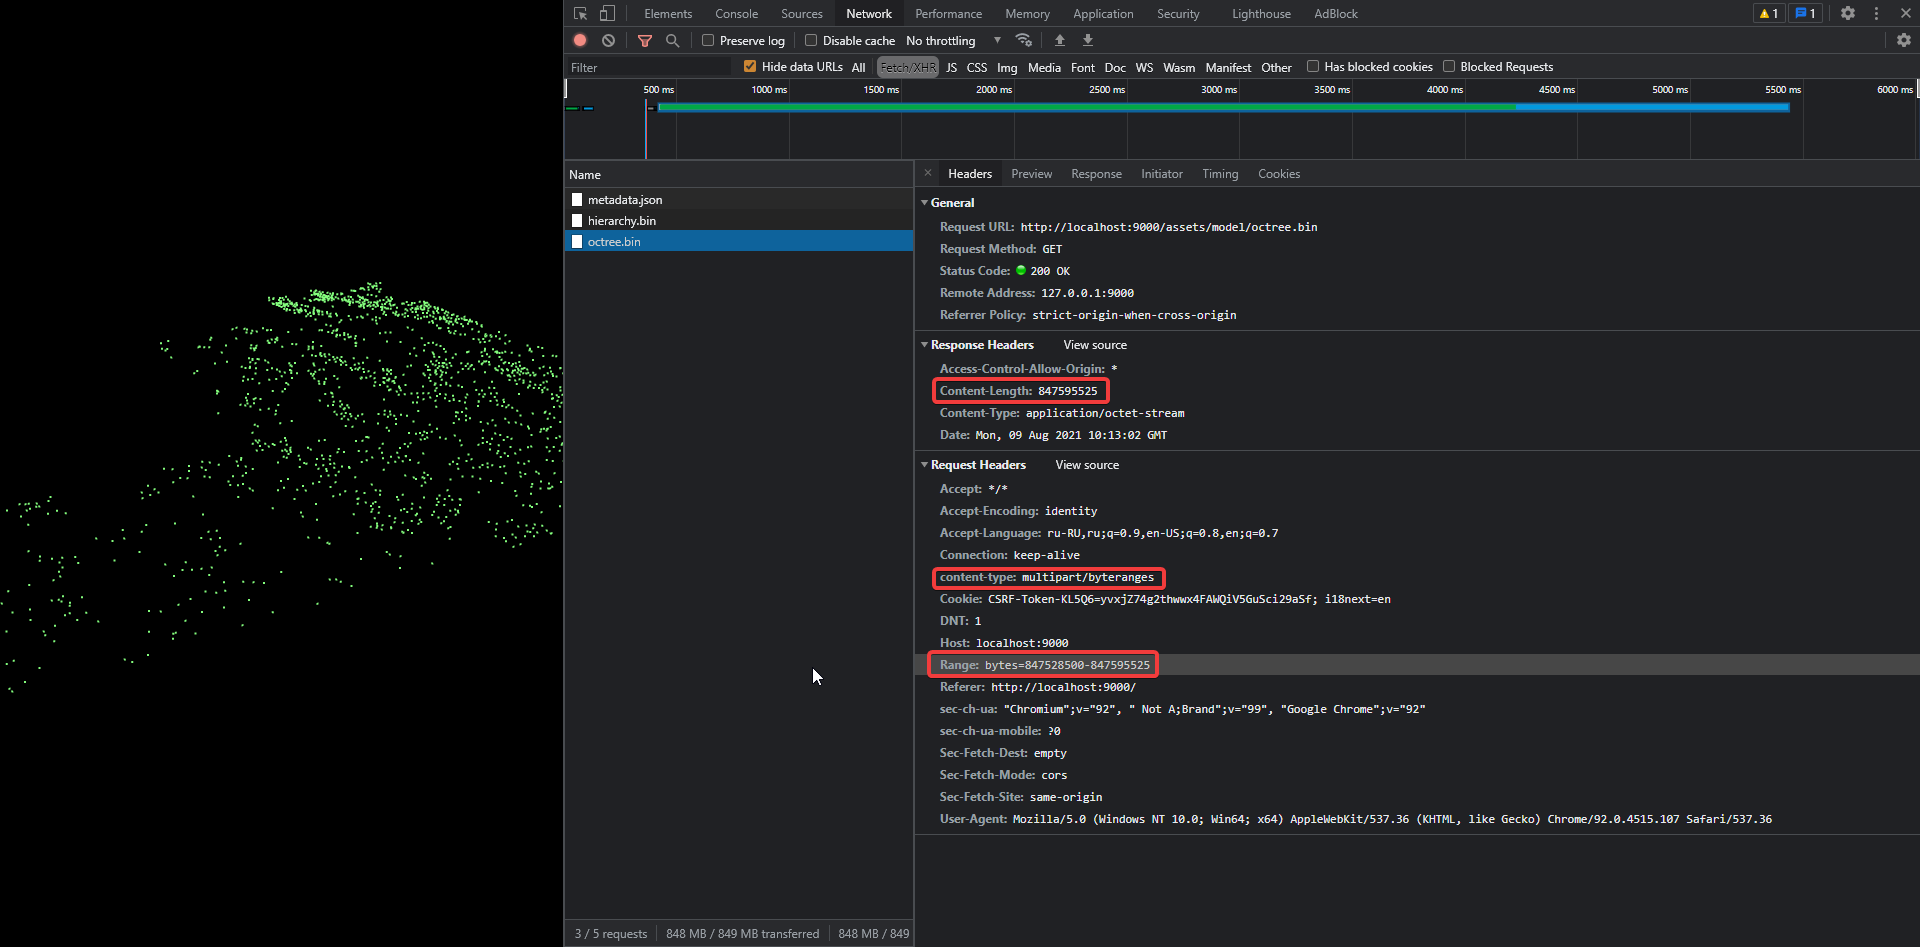Import a HAR file
This screenshot has width=1920, height=947.
(x=1059, y=40)
